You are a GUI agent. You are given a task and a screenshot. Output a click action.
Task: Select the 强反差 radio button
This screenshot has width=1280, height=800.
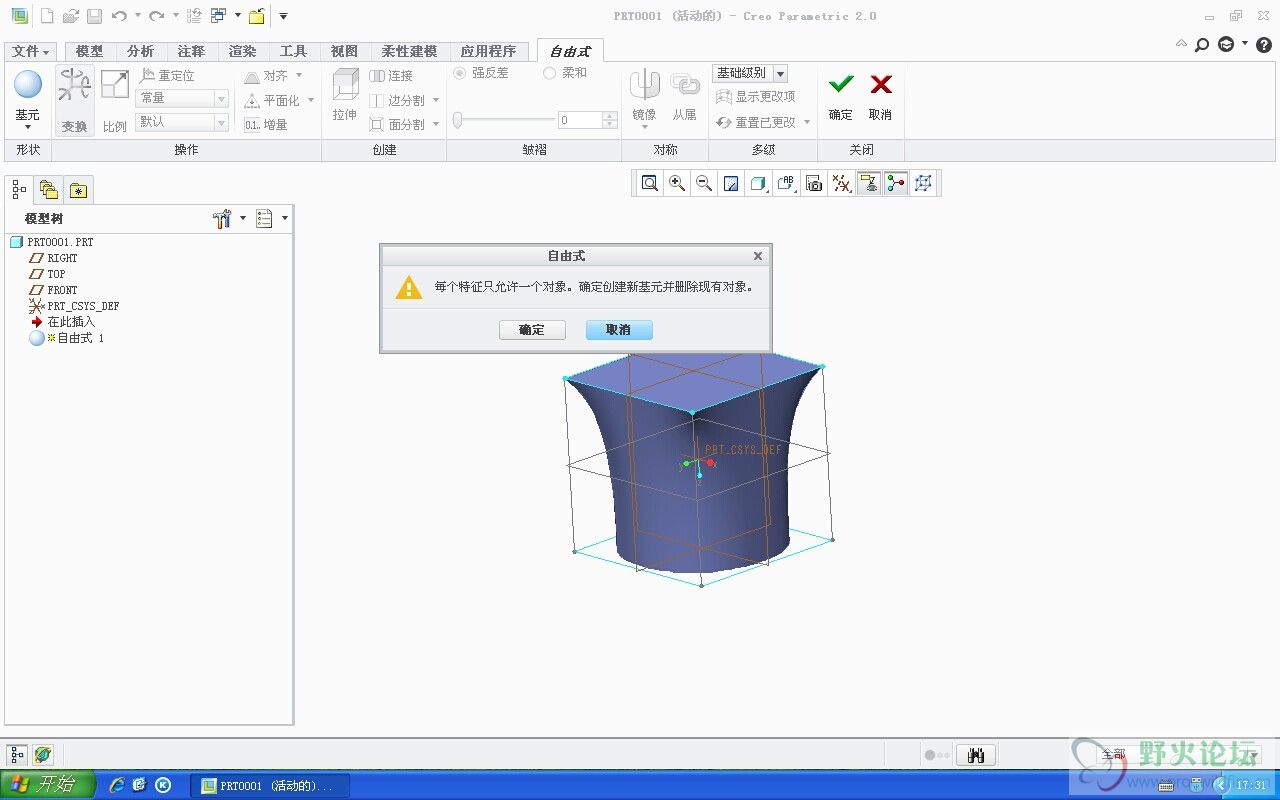tap(460, 73)
